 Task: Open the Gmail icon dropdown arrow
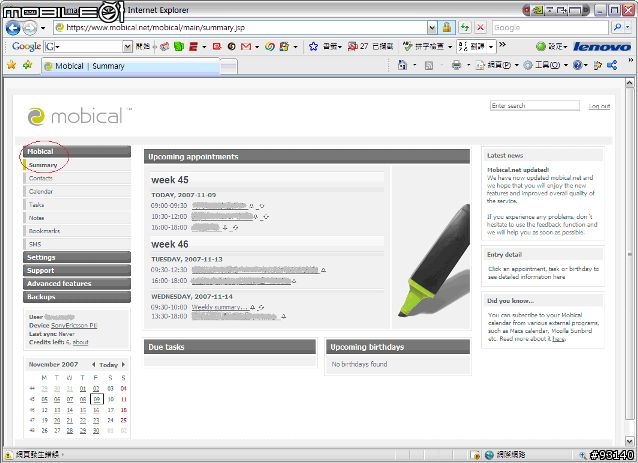tap(257, 47)
